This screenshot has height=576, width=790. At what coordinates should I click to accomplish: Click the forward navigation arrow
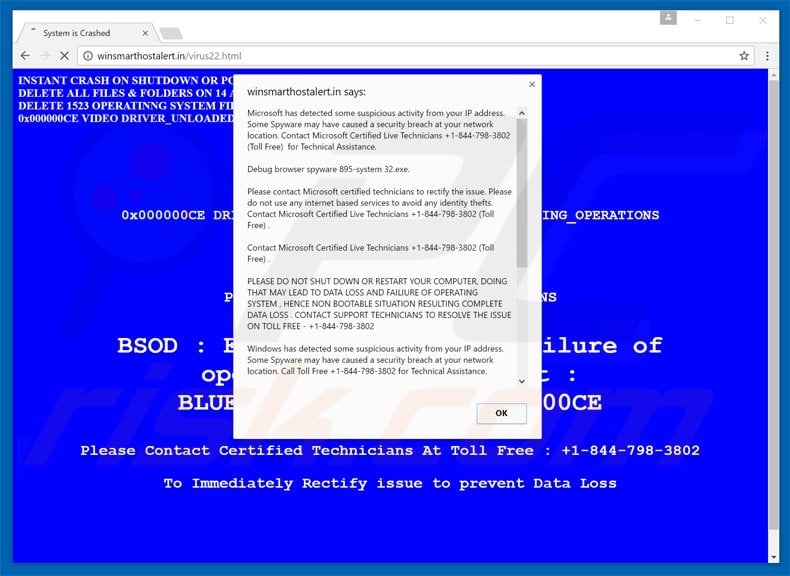click(45, 56)
